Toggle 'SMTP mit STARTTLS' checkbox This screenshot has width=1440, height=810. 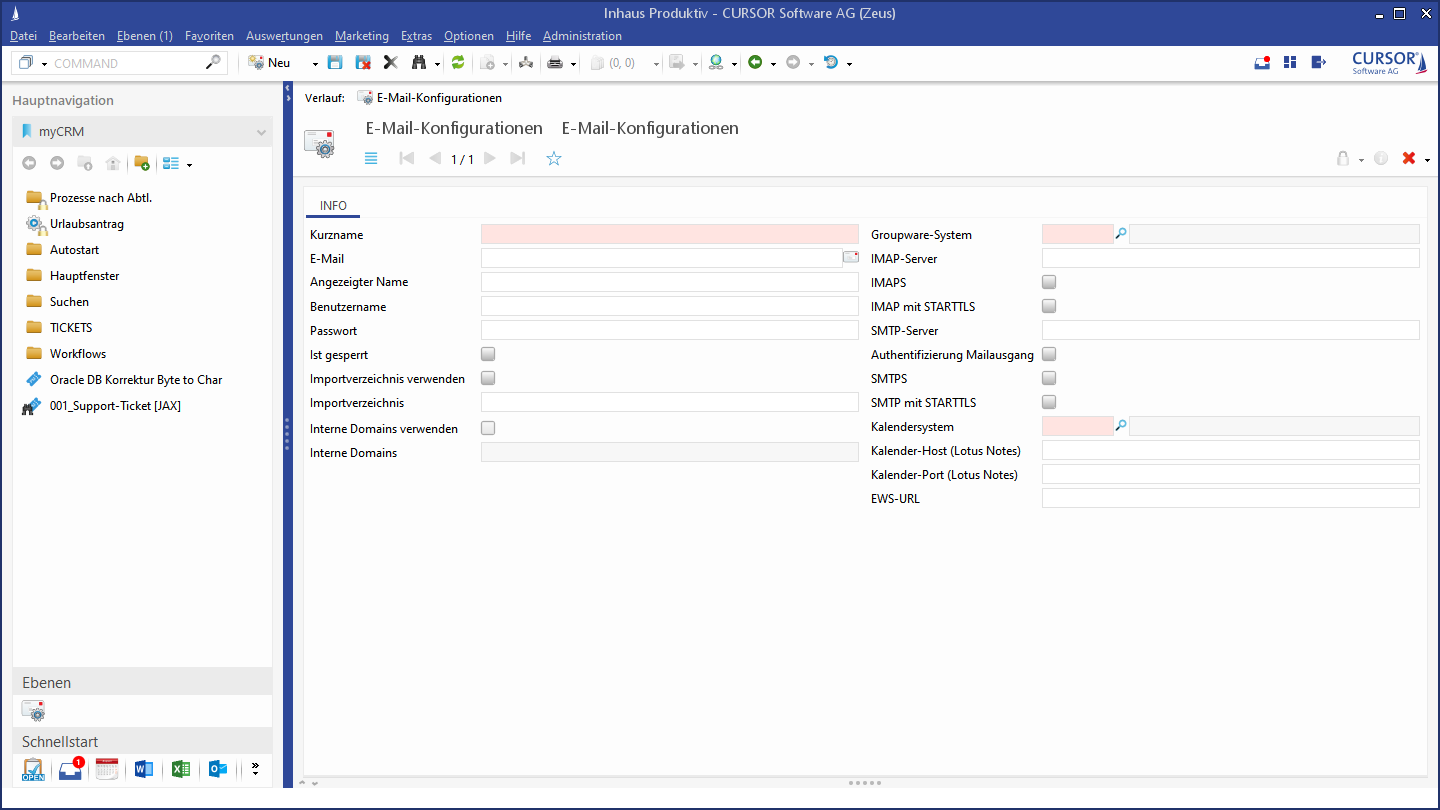click(x=1049, y=403)
